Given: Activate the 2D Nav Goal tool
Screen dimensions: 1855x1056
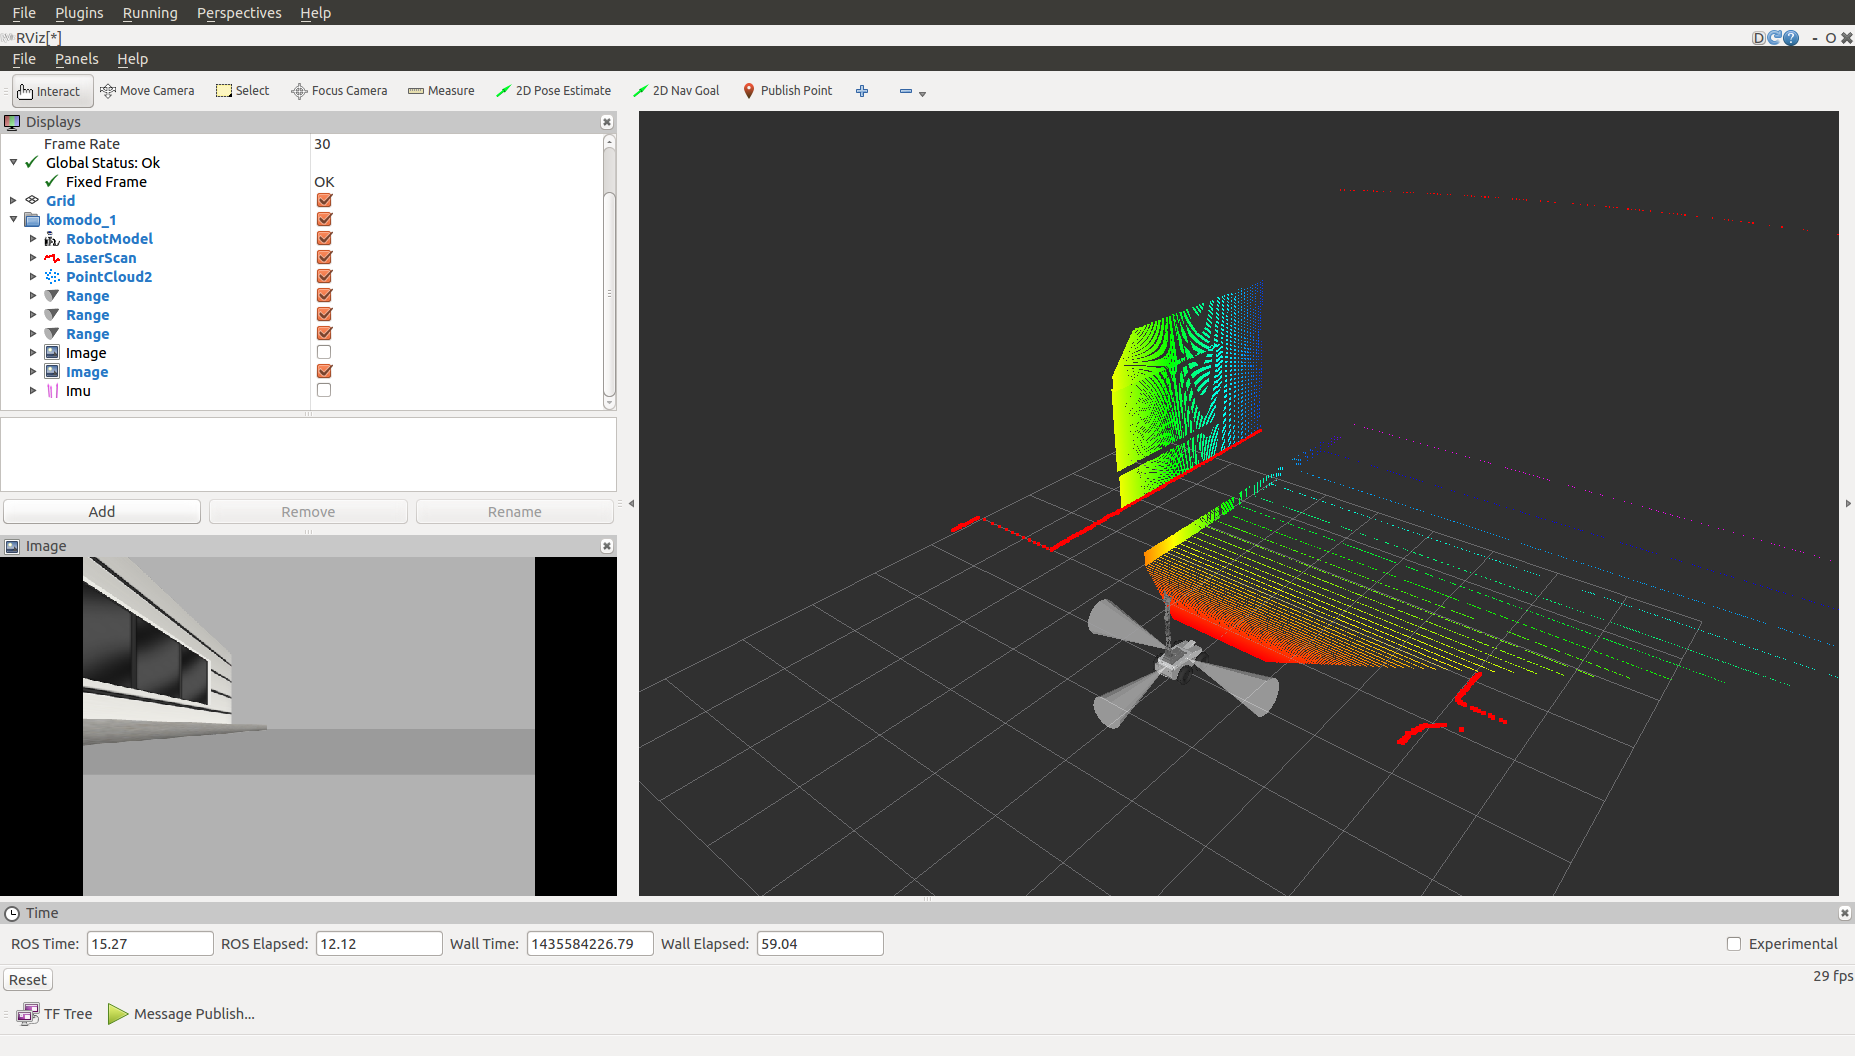Looking at the screenshot, I should (x=676, y=91).
